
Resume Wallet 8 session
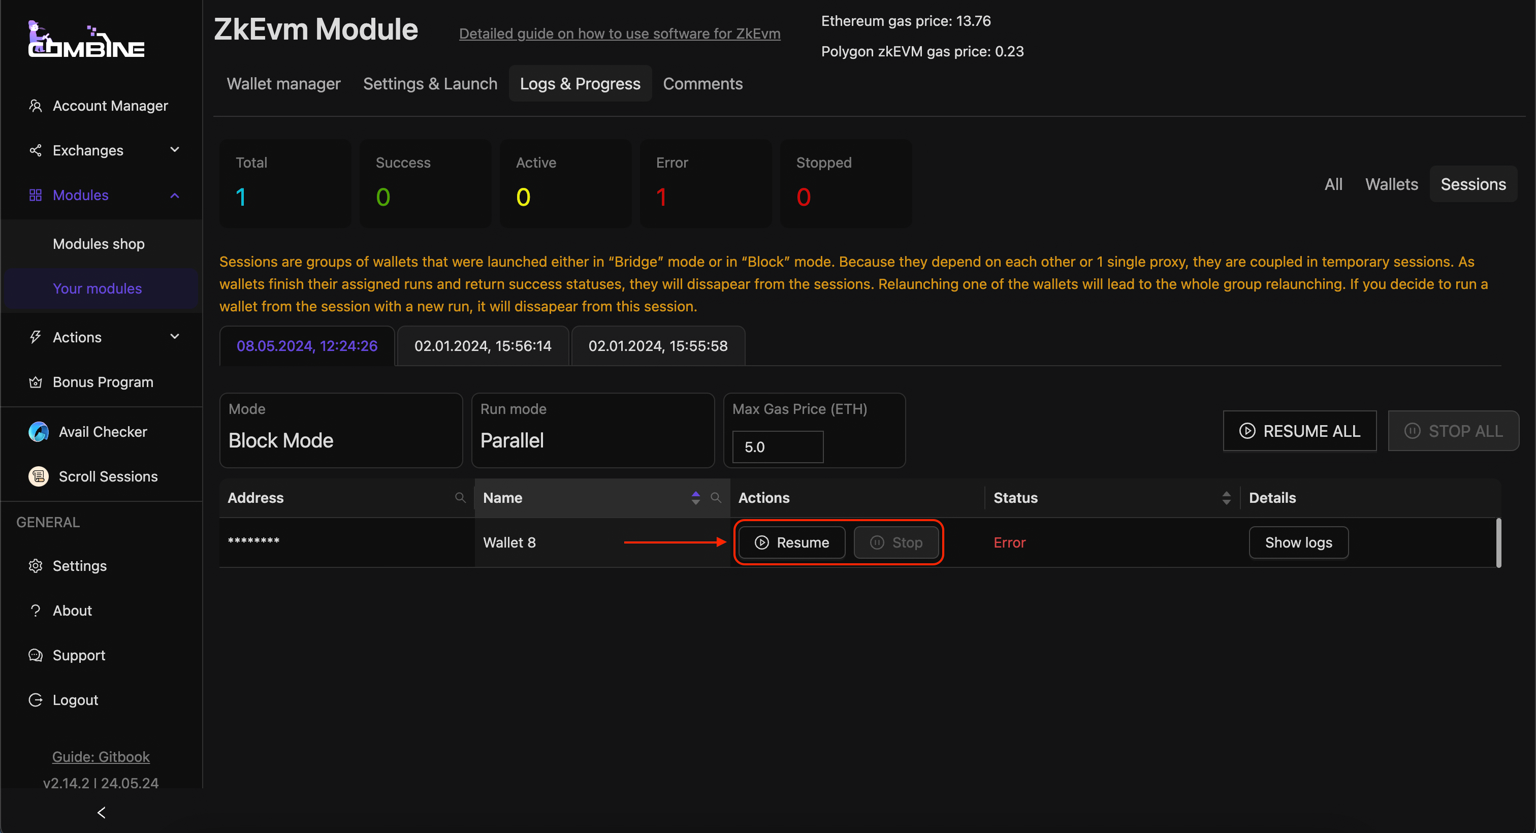click(x=792, y=543)
